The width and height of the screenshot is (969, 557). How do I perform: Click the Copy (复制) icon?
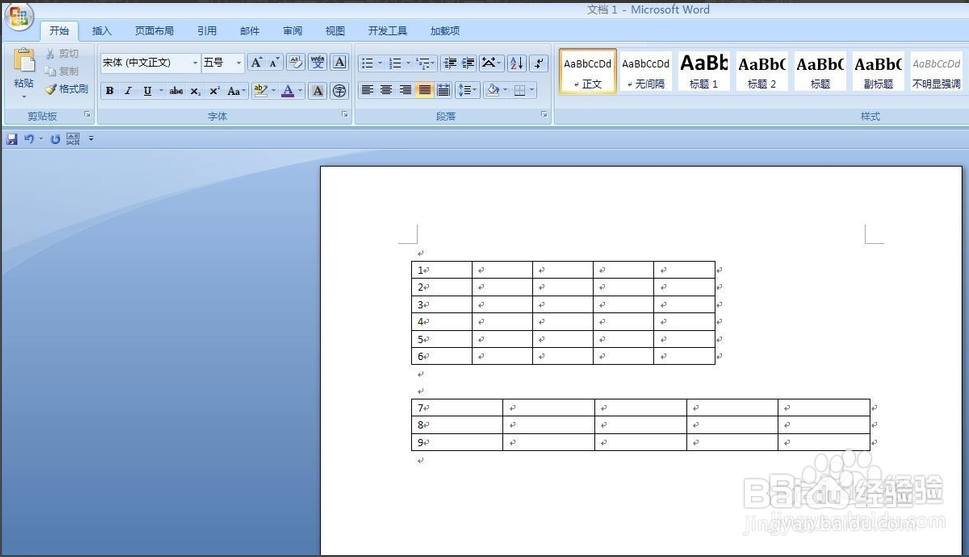click(50, 71)
